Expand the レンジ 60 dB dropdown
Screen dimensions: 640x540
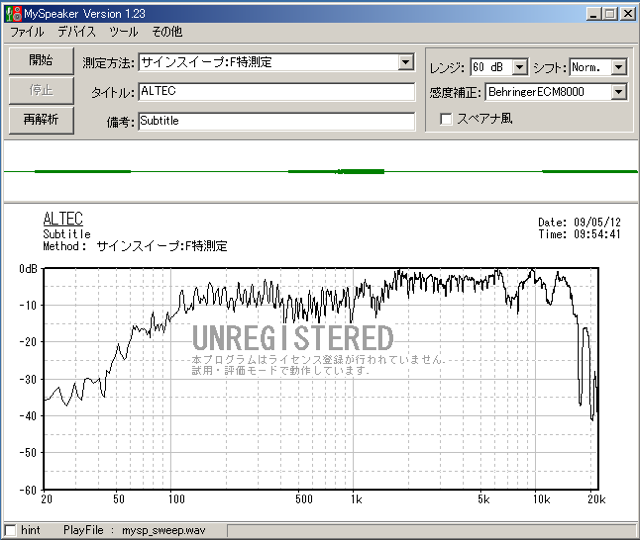(x=520, y=67)
